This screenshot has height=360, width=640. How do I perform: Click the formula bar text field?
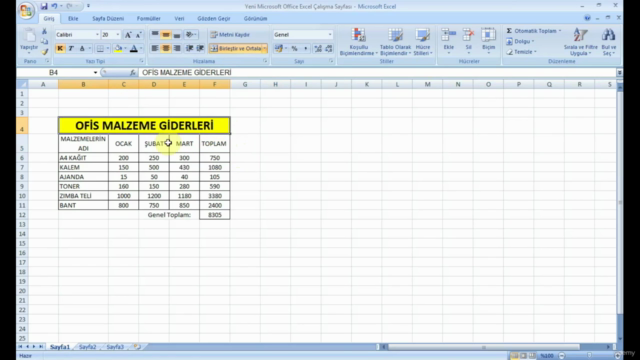[377, 73]
